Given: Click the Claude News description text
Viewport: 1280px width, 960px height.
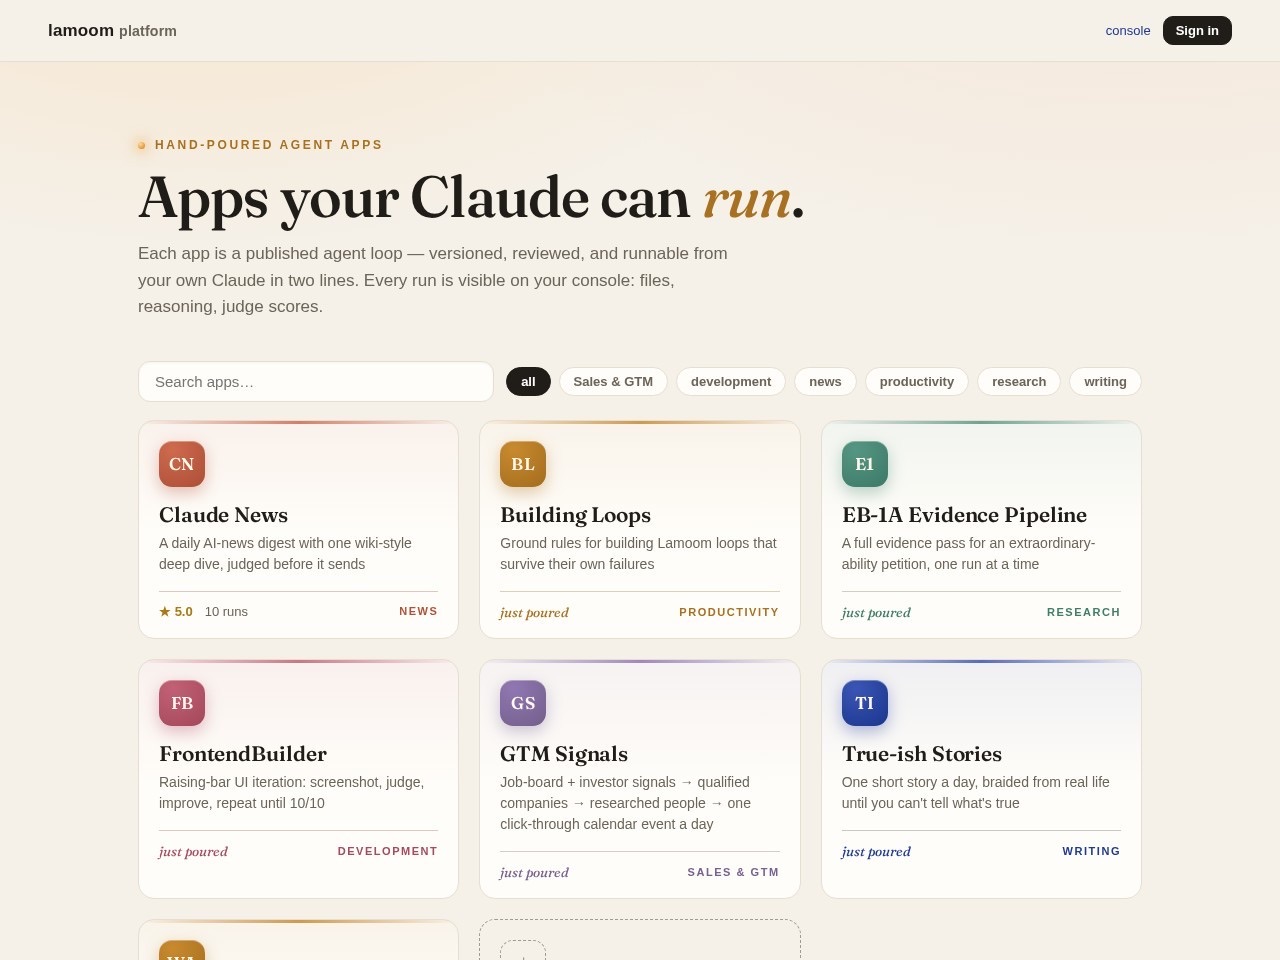Looking at the screenshot, I should pyautogui.click(x=285, y=553).
